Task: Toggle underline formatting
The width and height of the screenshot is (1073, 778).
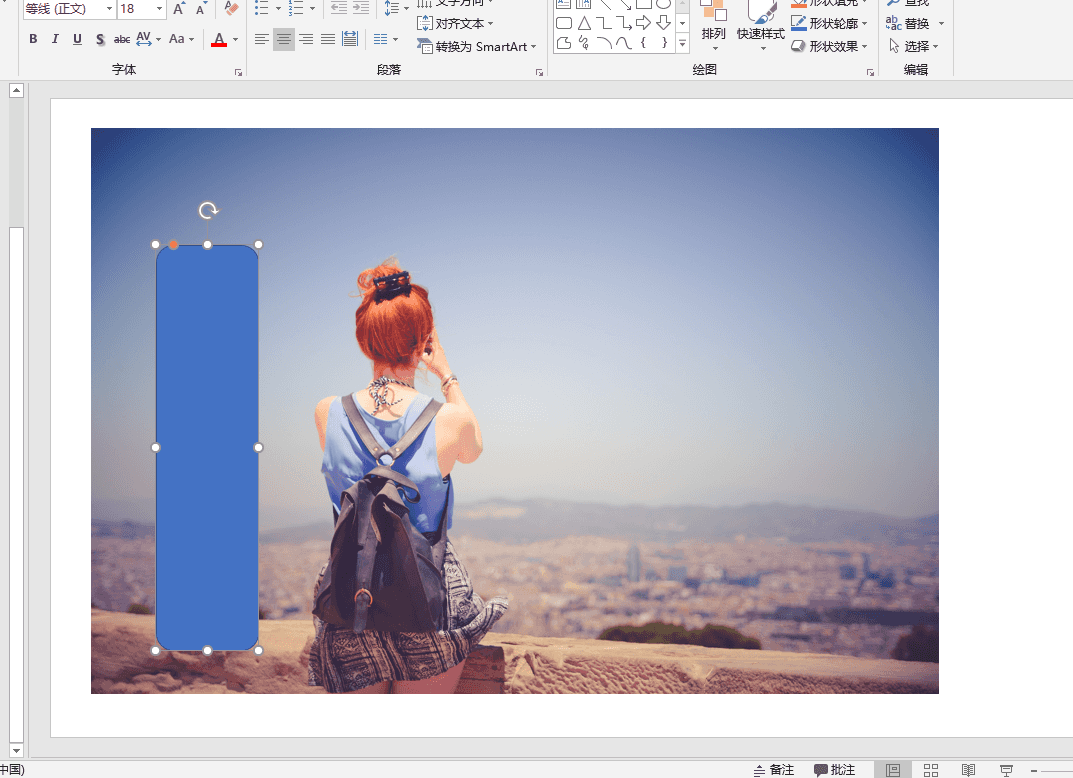Action: (x=77, y=40)
